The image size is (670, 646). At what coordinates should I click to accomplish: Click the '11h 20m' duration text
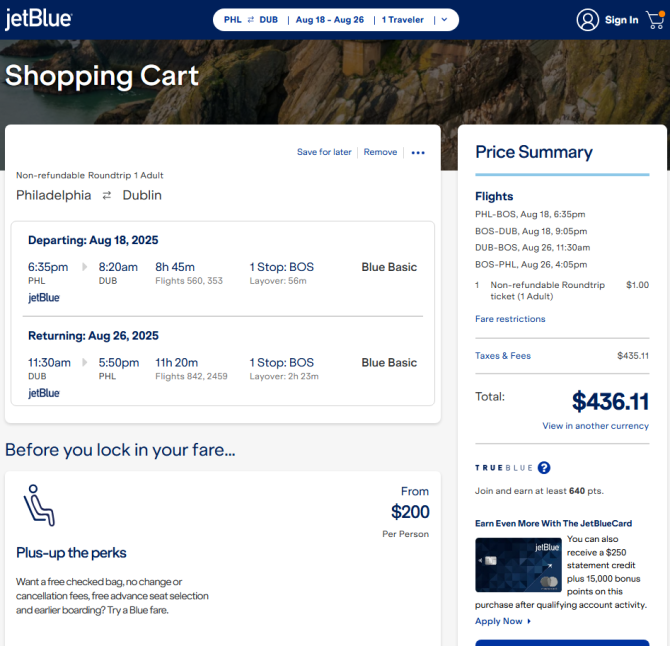click(177, 363)
